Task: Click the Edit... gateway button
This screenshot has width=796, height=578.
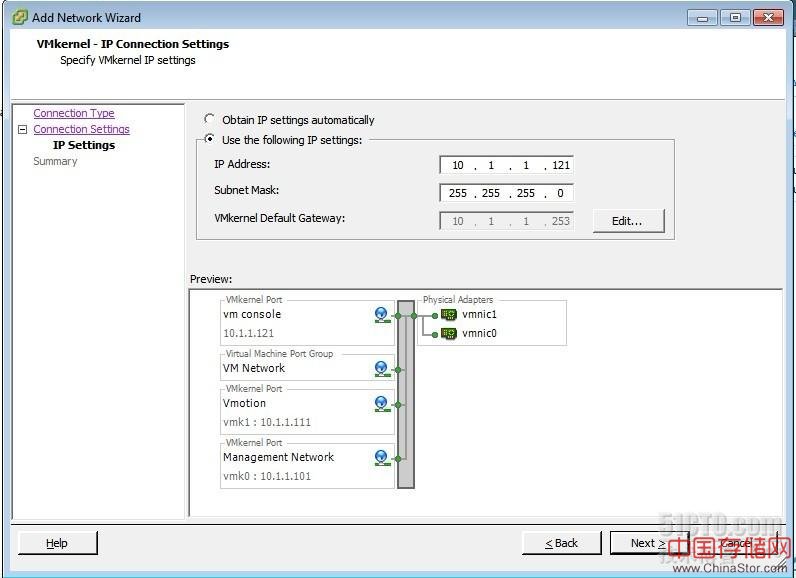Action: [628, 221]
